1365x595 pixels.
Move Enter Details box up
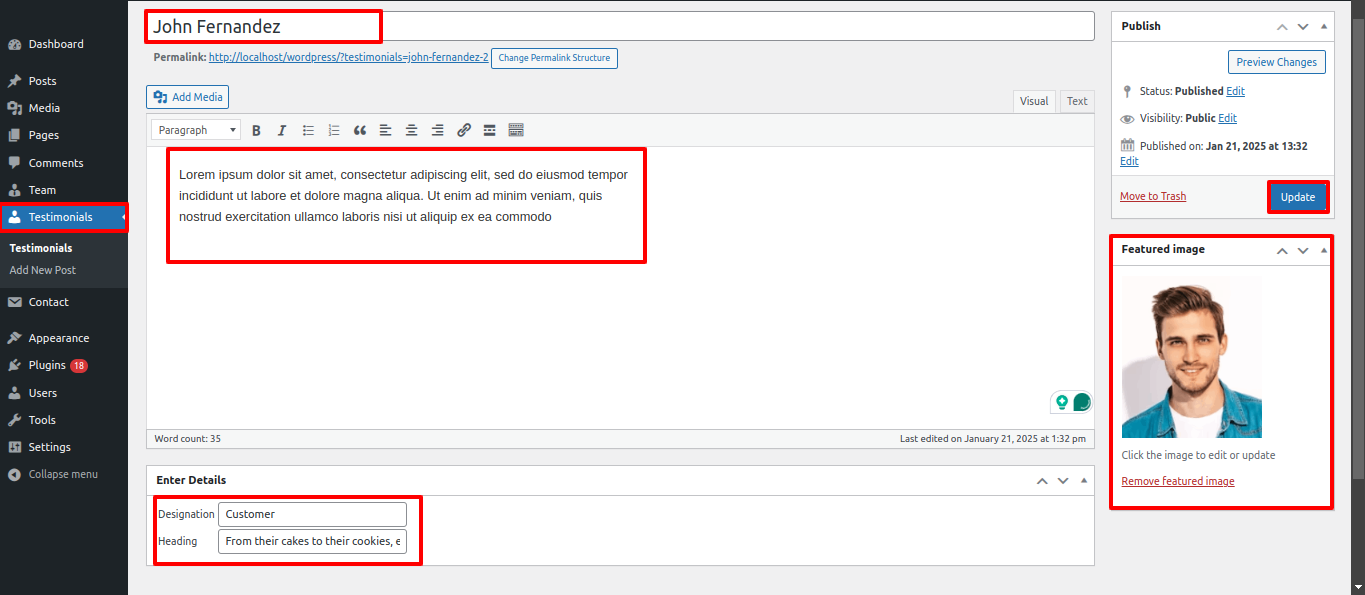1042,481
